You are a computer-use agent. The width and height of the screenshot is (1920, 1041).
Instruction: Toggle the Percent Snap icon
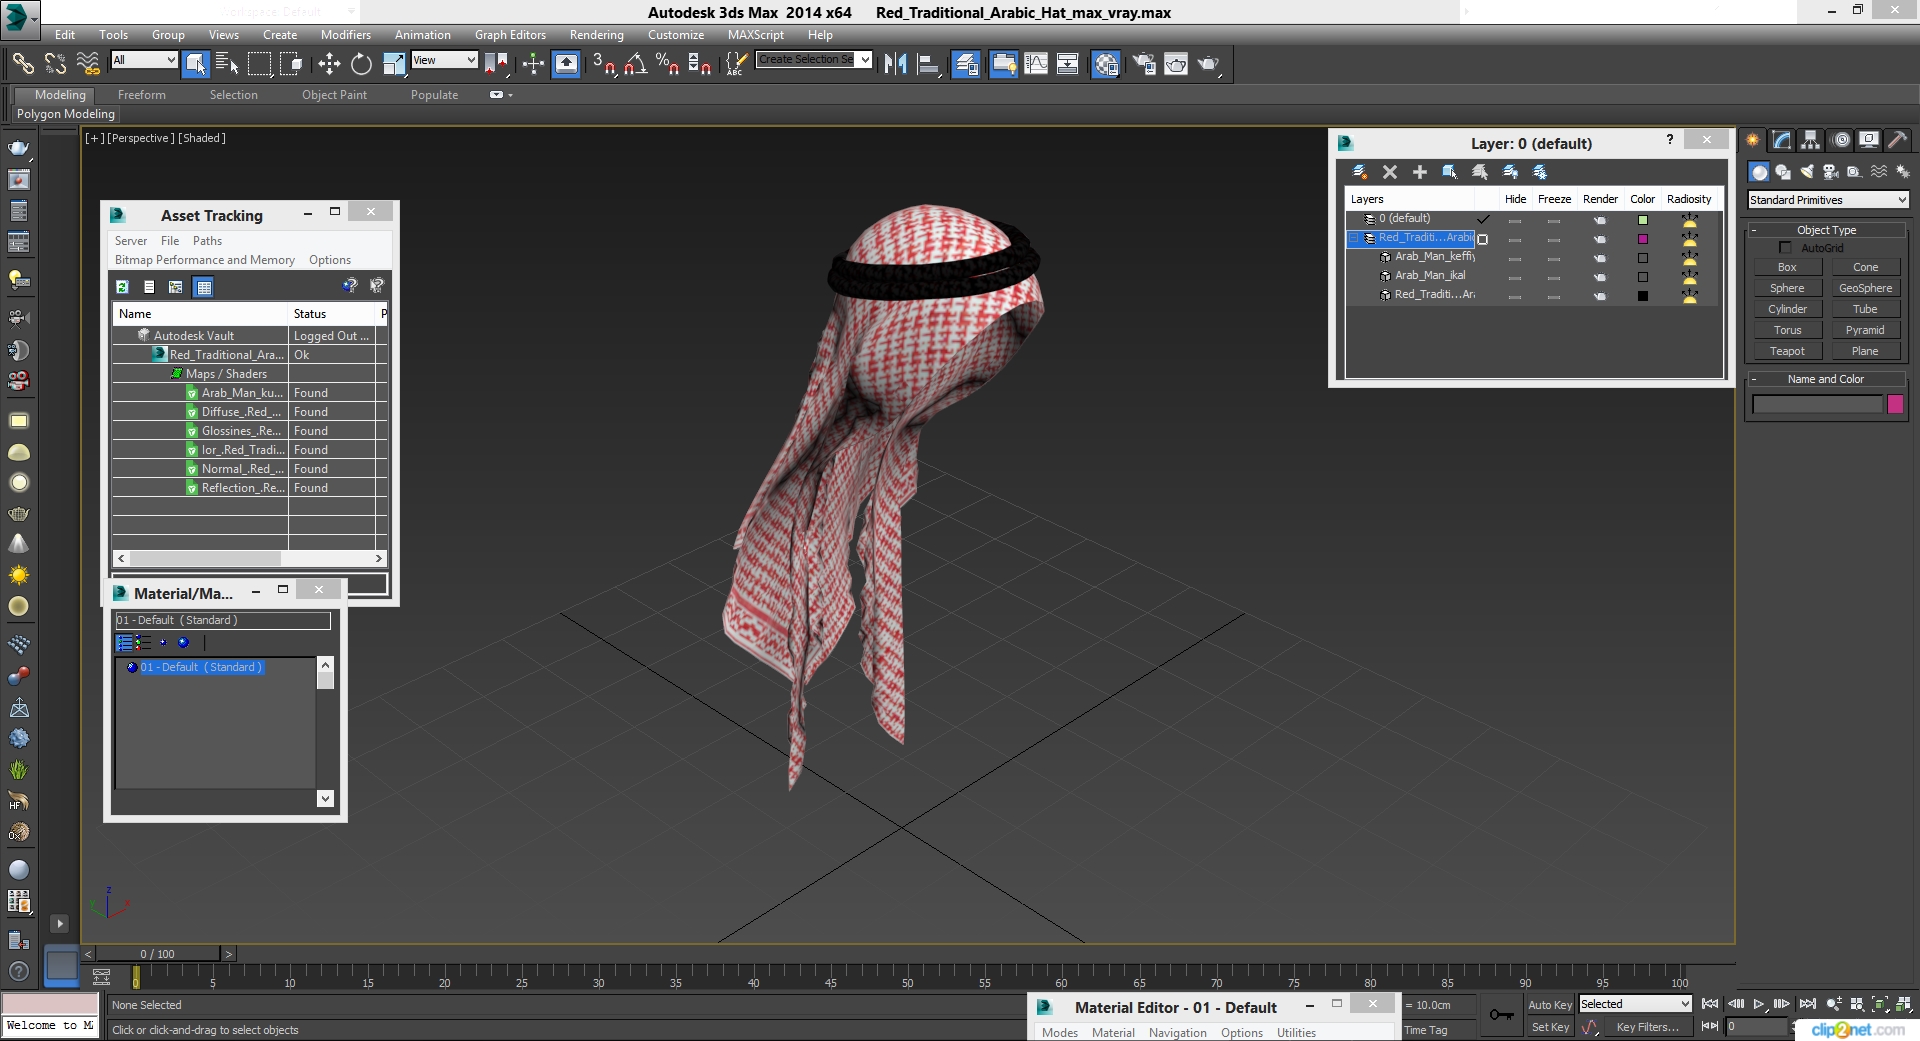(x=667, y=64)
